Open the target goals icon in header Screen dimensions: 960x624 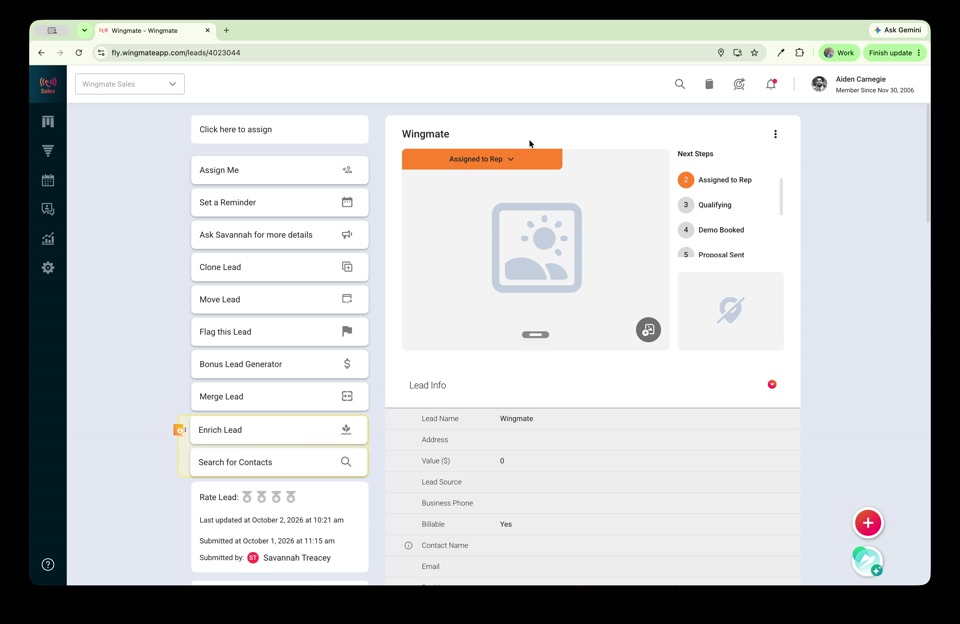coord(739,84)
